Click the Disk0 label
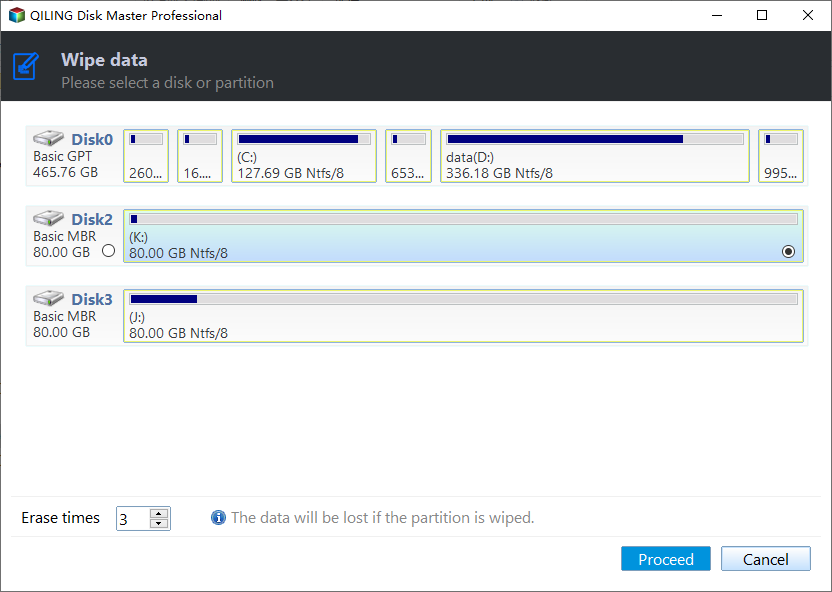The width and height of the screenshot is (832, 592). pyautogui.click(x=92, y=140)
